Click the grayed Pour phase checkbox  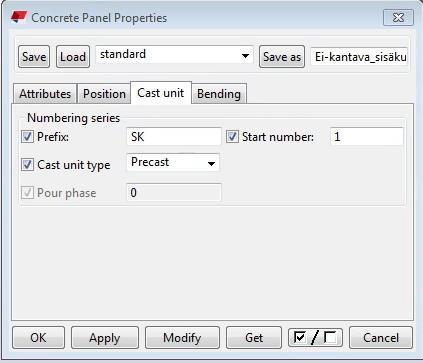point(27,193)
